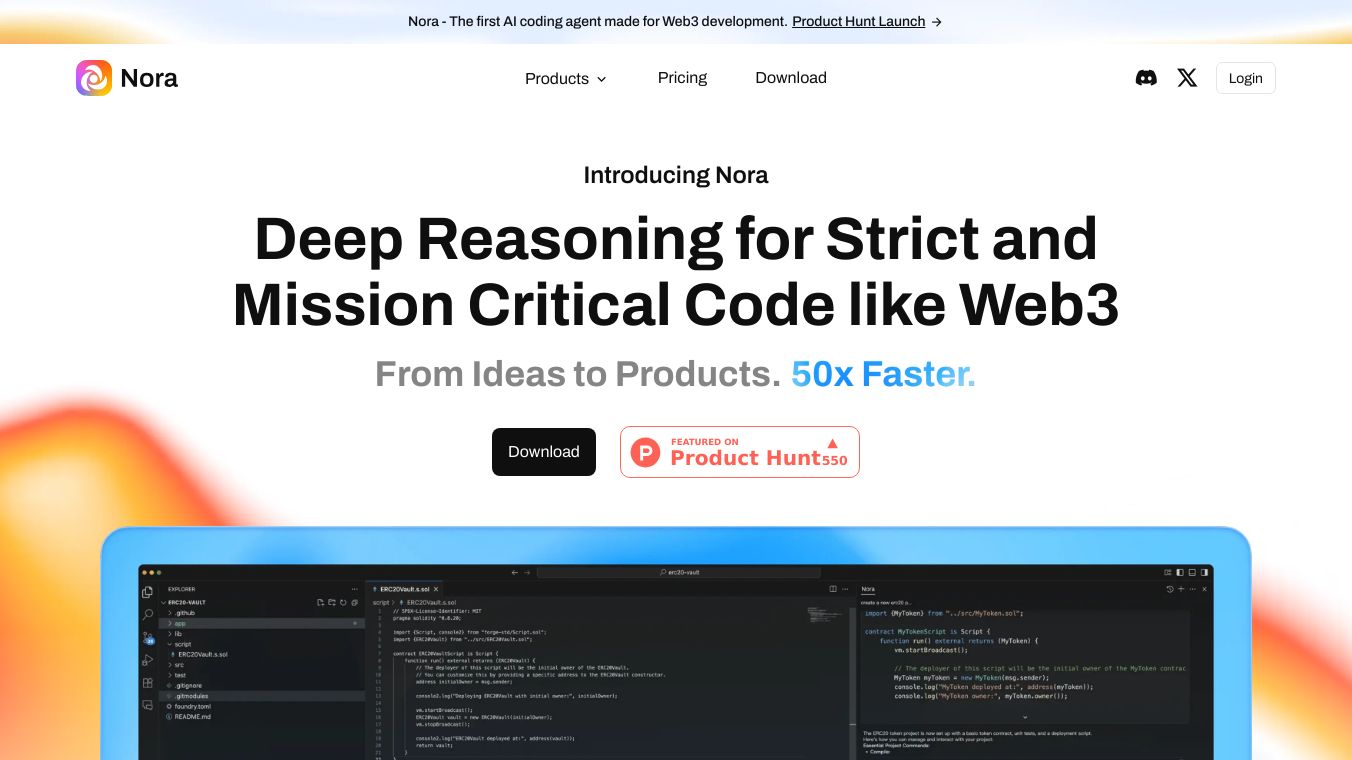This screenshot has height=760, width=1352.
Task: Click the "Introducing Nora" heading
Action: [676, 175]
